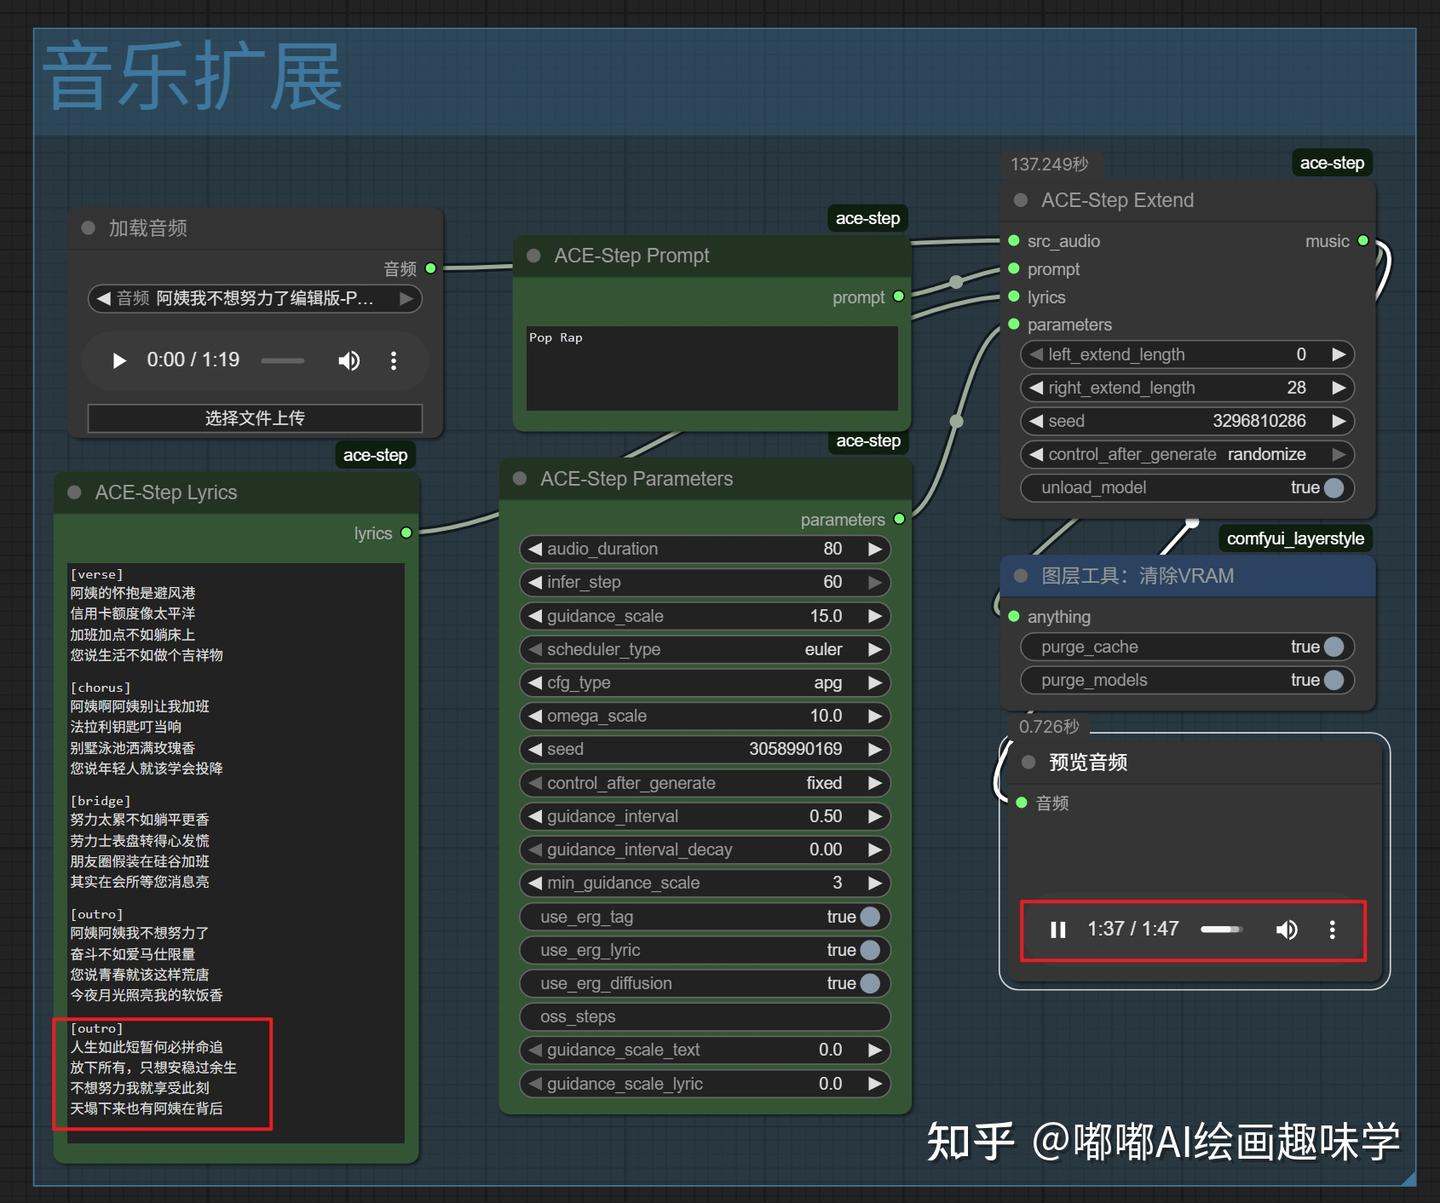1440x1203 pixels.
Task: Click the 选择文件上传 upload button
Action: [x=254, y=418]
